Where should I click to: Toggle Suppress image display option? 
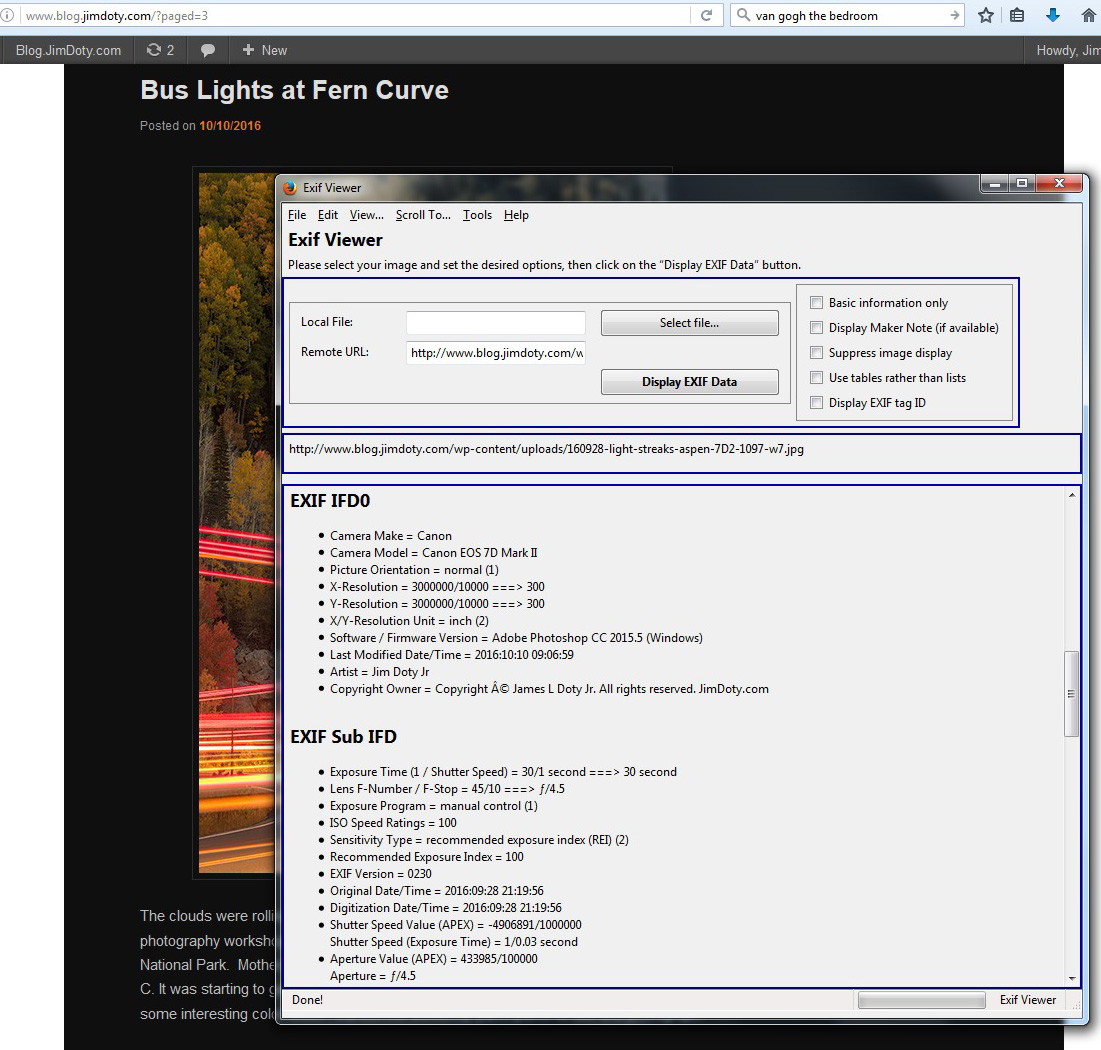817,353
